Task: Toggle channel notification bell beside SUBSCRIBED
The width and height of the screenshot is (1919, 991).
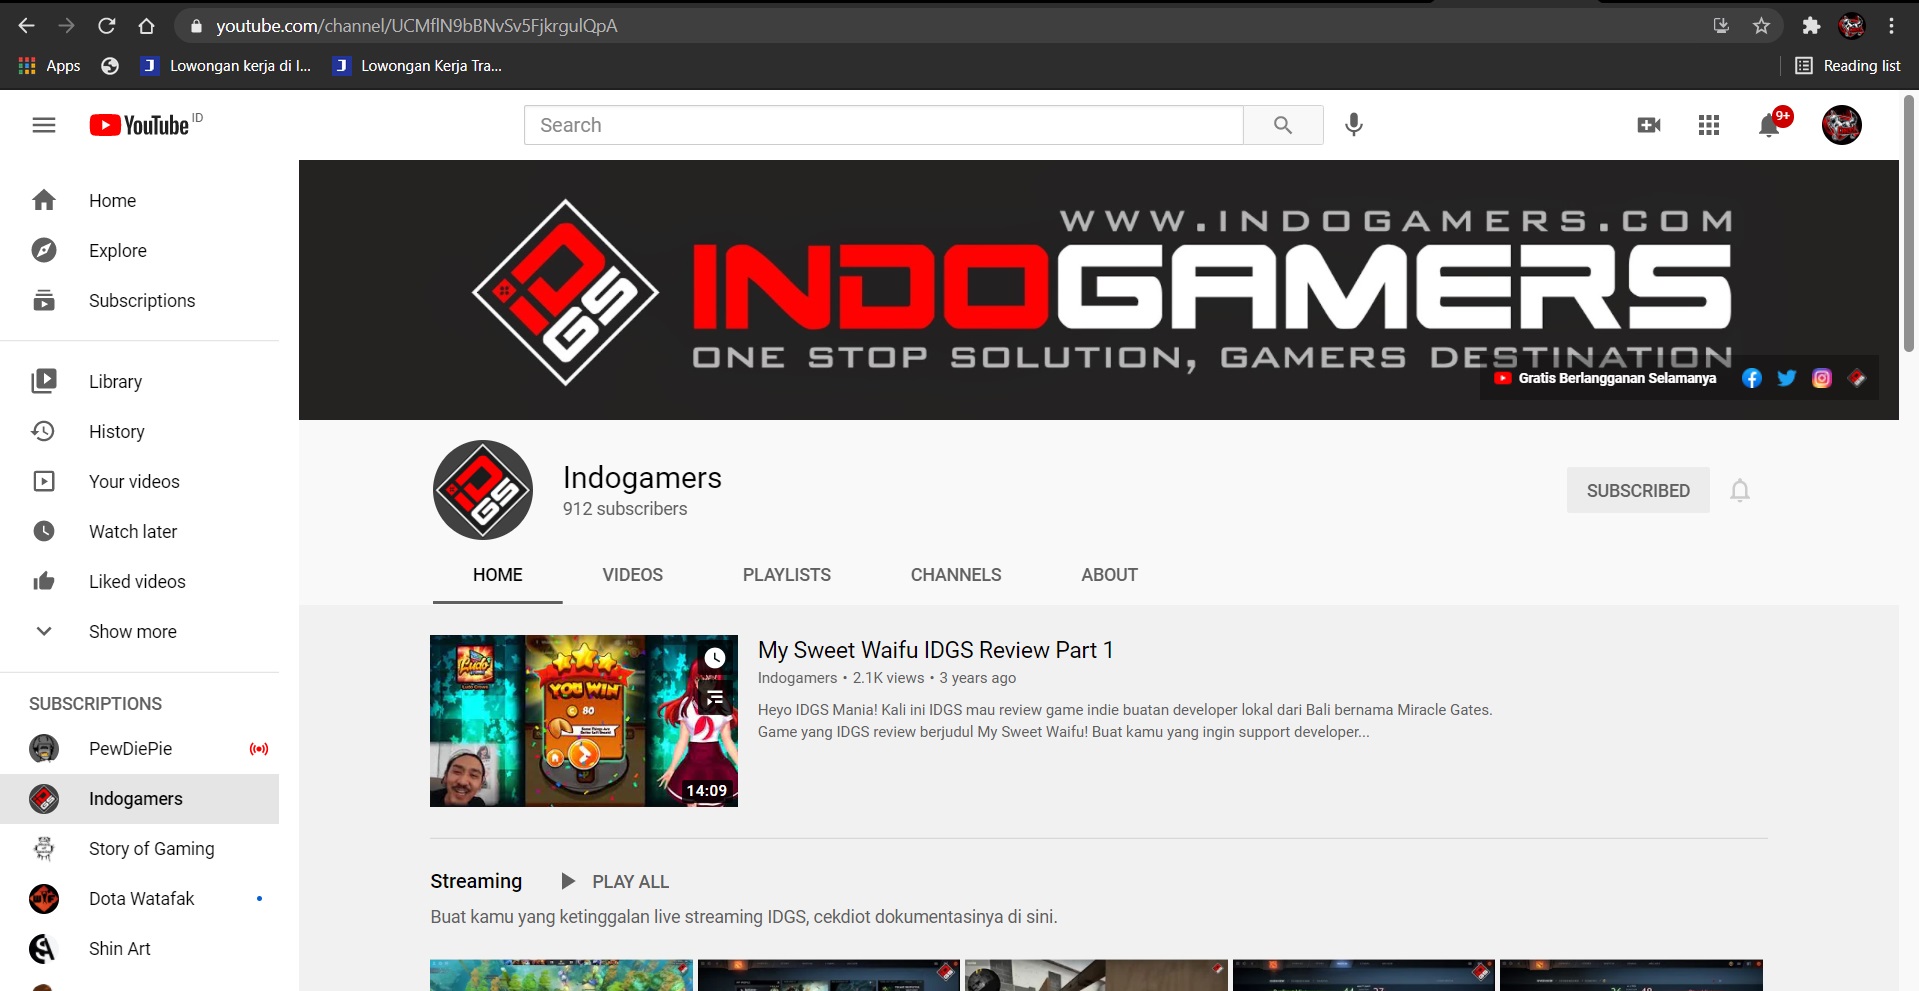Action: pyautogui.click(x=1740, y=490)
